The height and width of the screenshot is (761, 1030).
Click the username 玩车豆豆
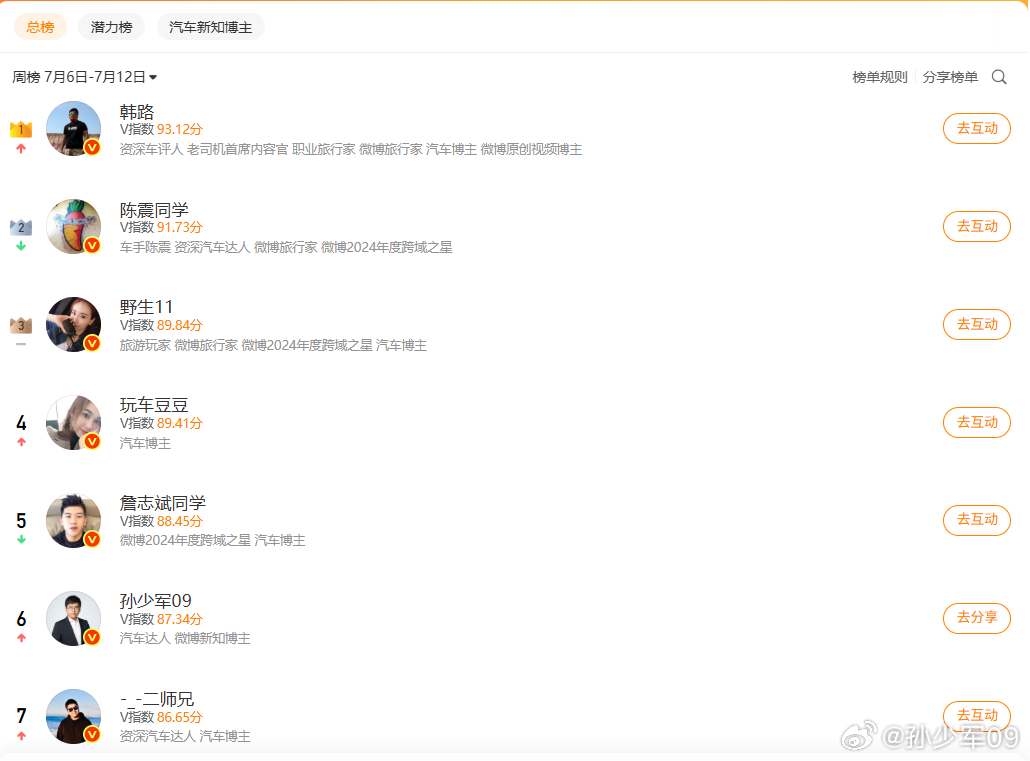[x=154, y=405]
